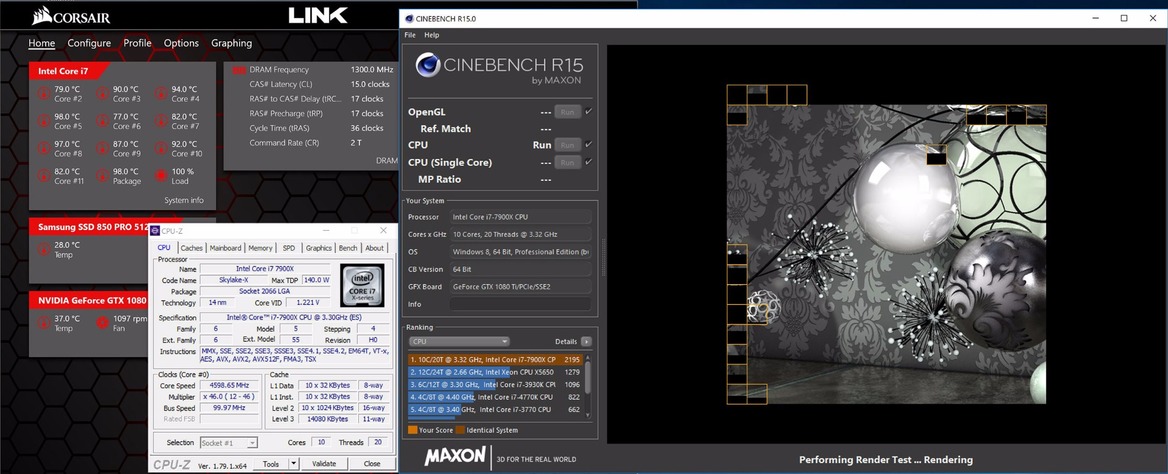Screen dimensions: 1168x474
Task: Open the CPU-Z Tools dropdown arrow
Action: coord(293,464)
